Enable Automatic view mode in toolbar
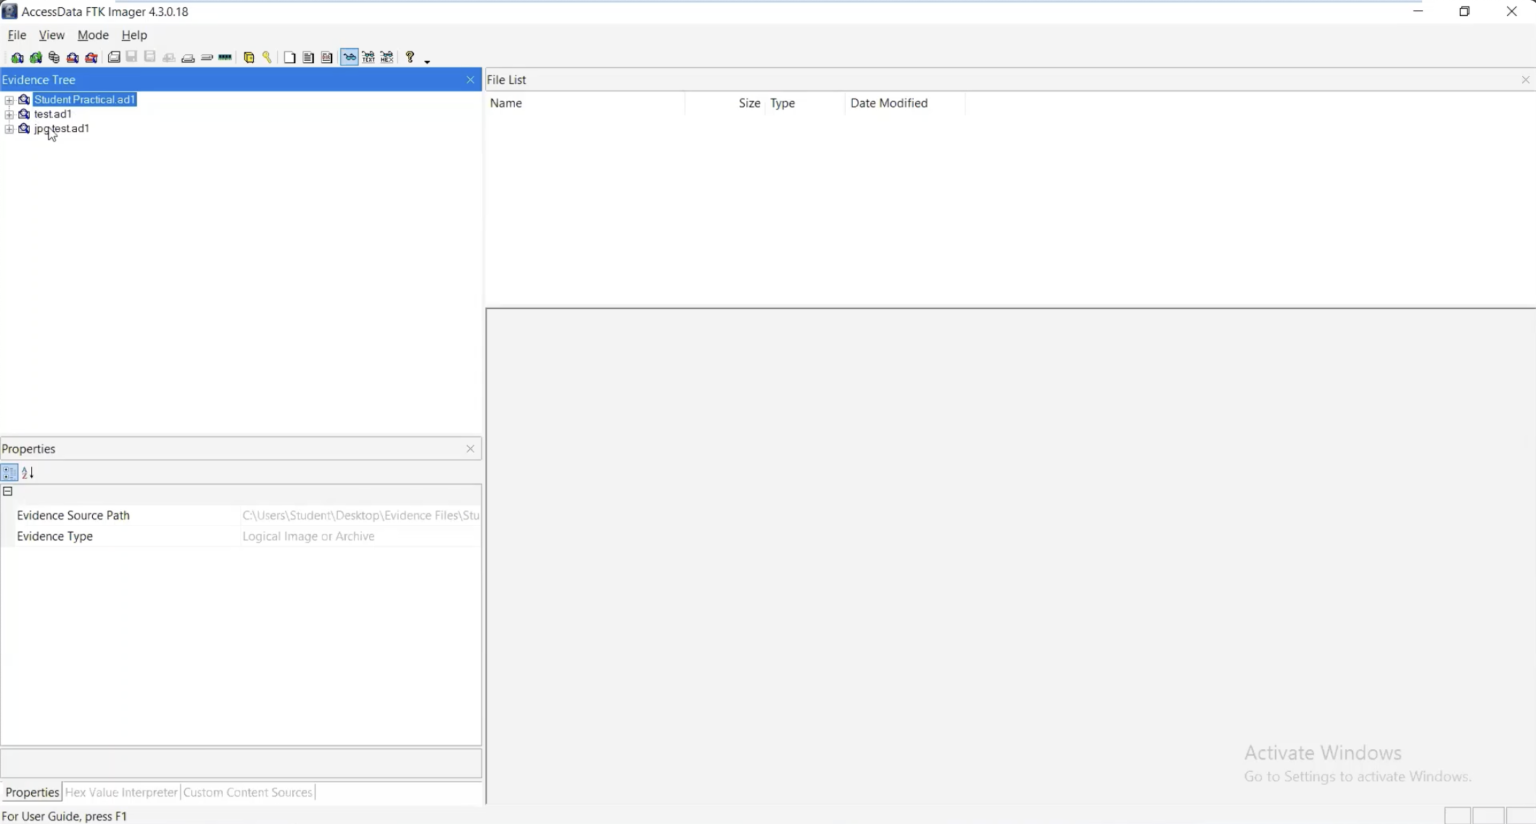 [349, 57]
